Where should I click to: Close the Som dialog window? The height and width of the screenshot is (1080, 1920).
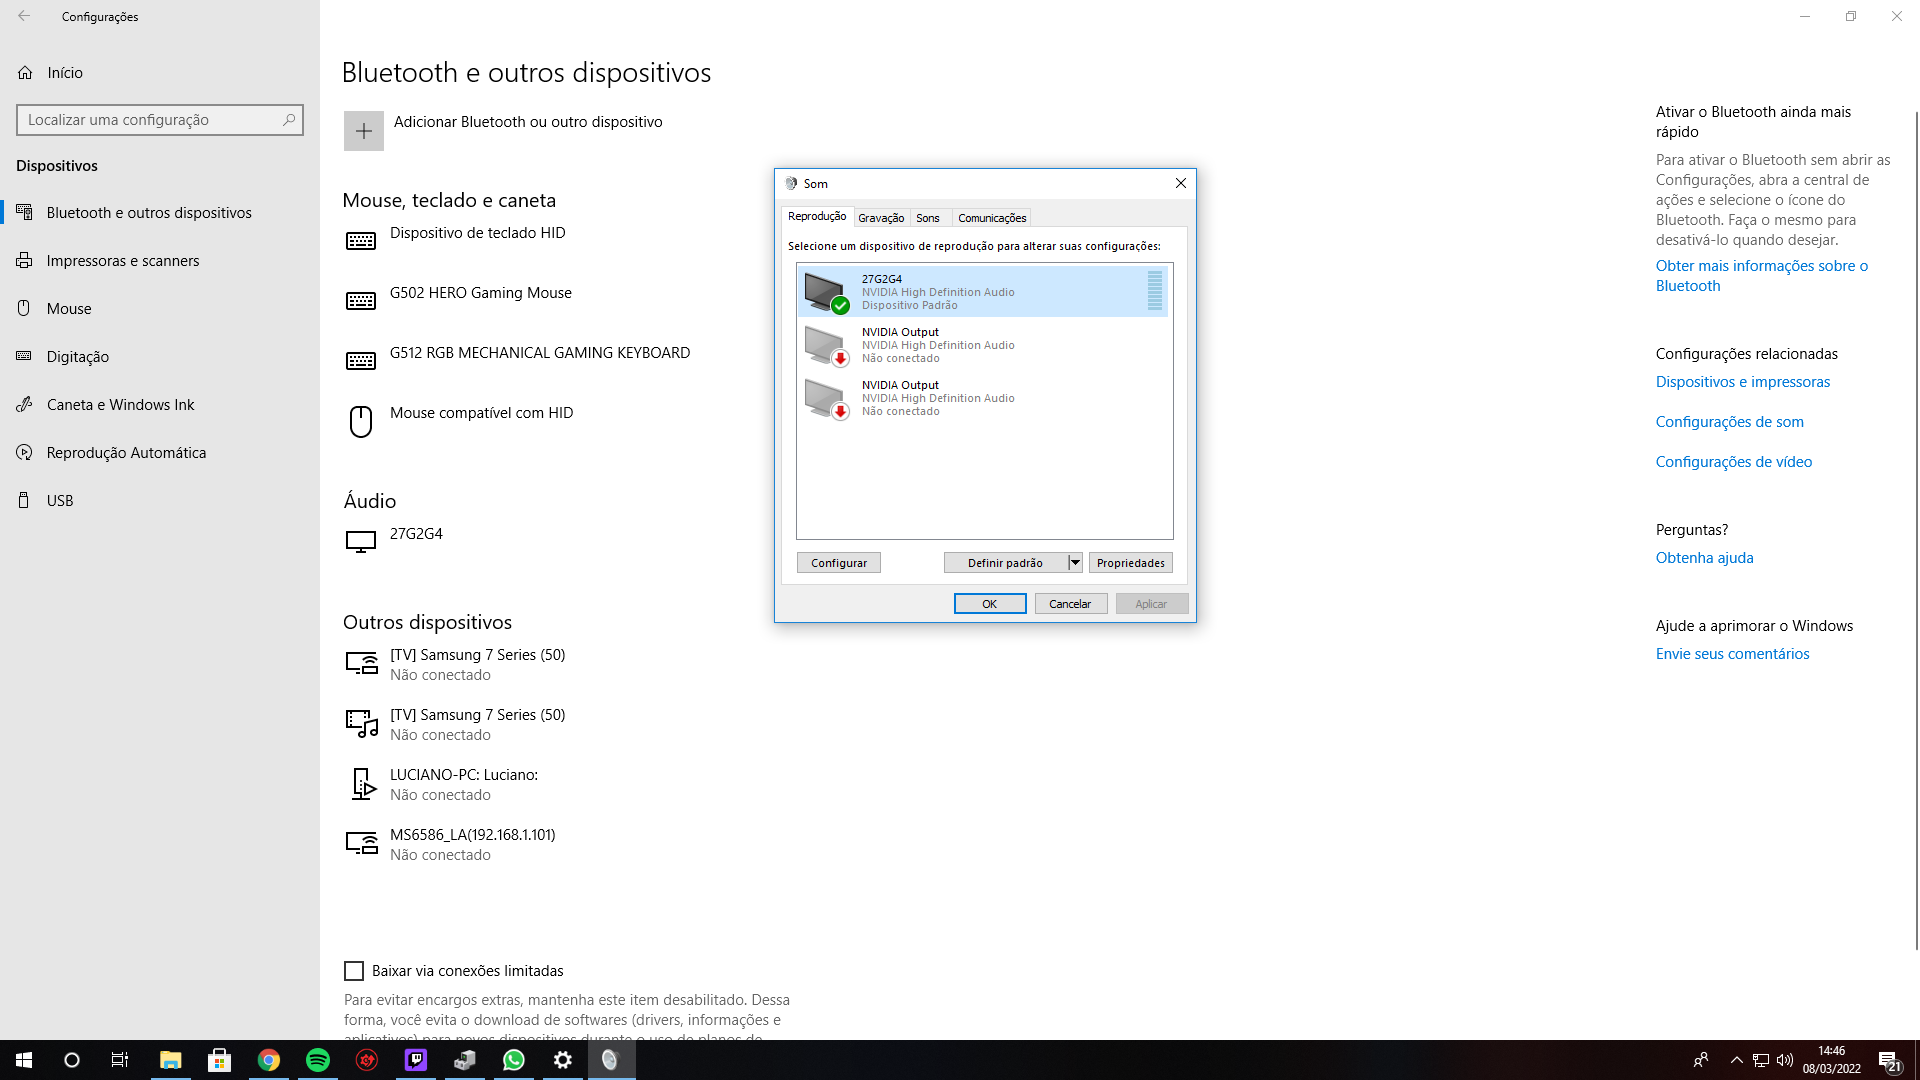click(x=1181, y=183)
